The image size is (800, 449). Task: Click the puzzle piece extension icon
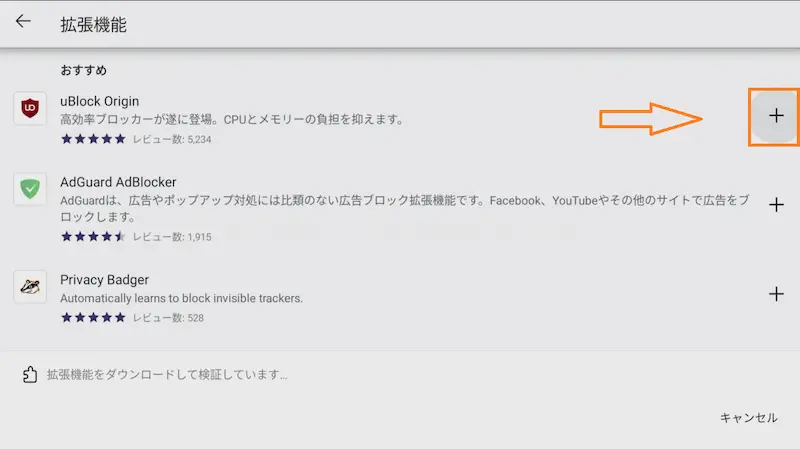[x=30, y=375]
